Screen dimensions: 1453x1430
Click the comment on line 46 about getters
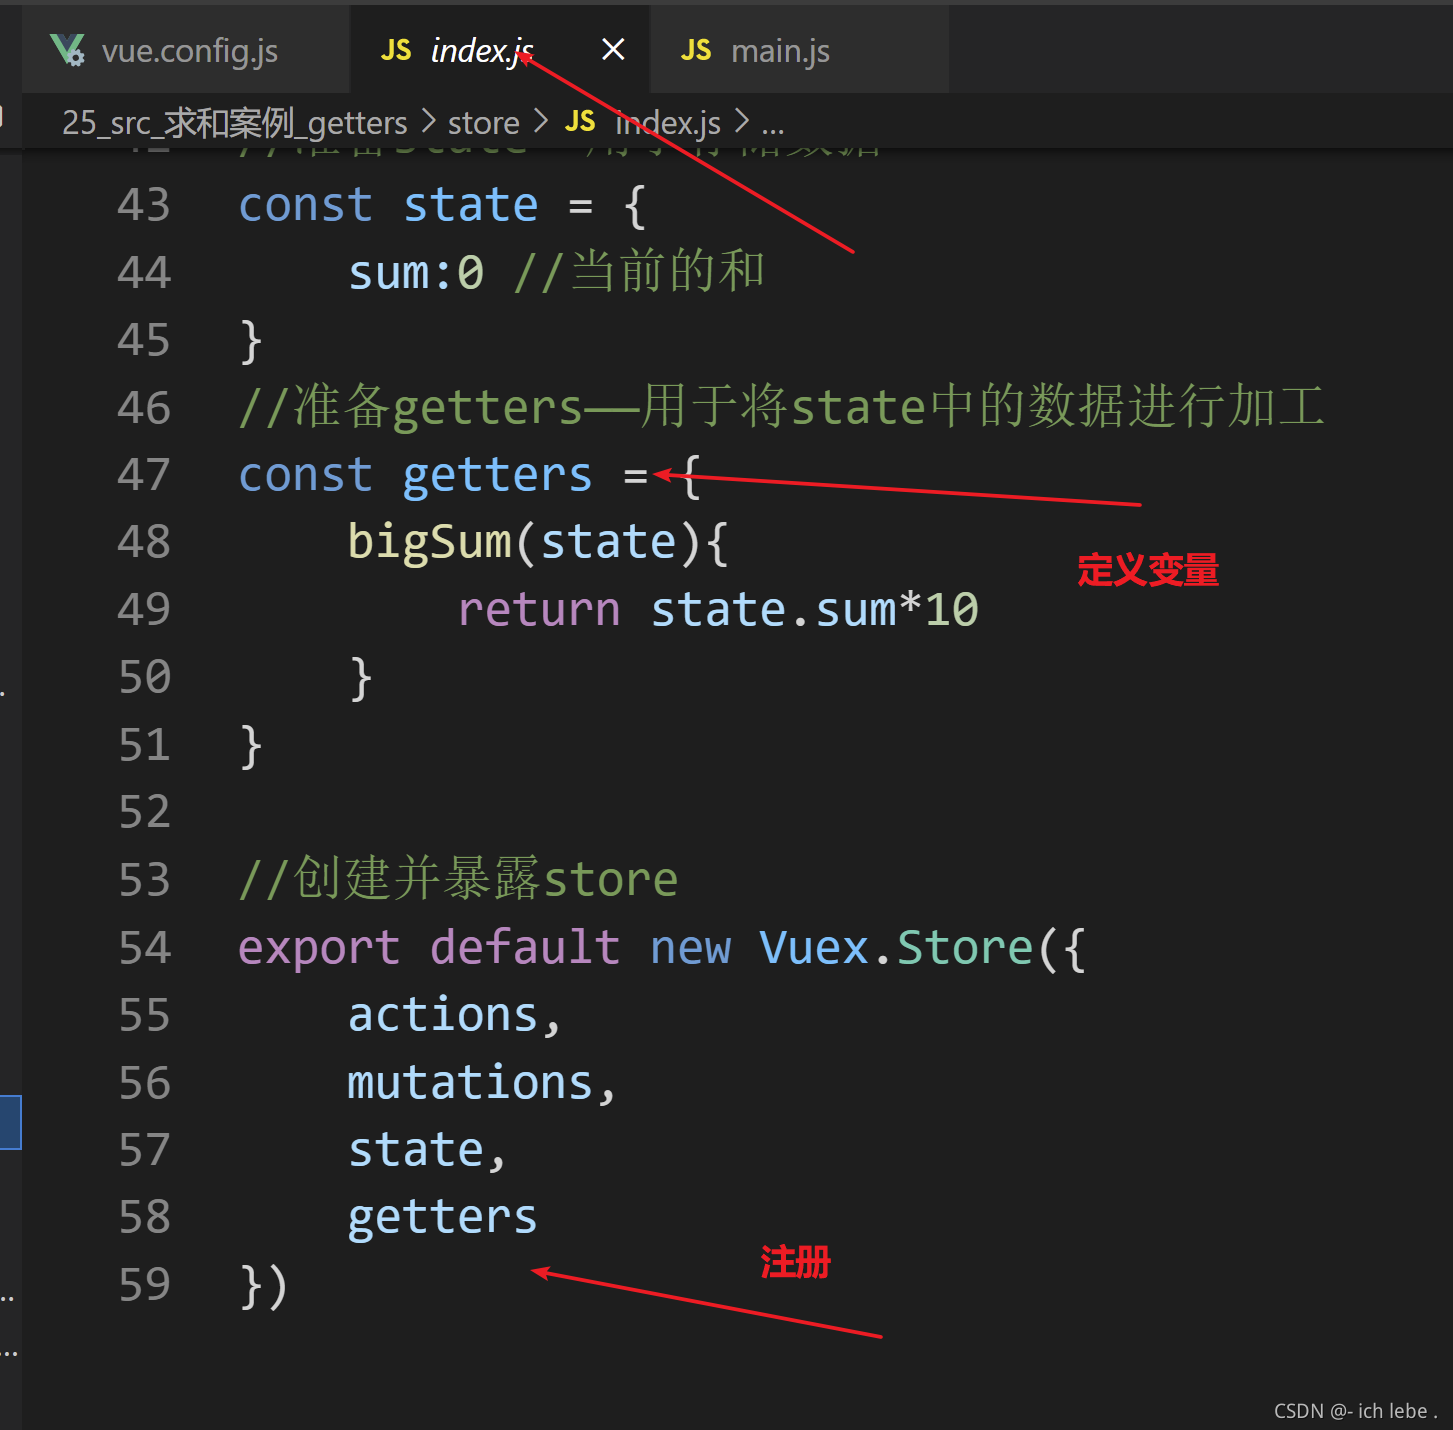coord(781,407)
